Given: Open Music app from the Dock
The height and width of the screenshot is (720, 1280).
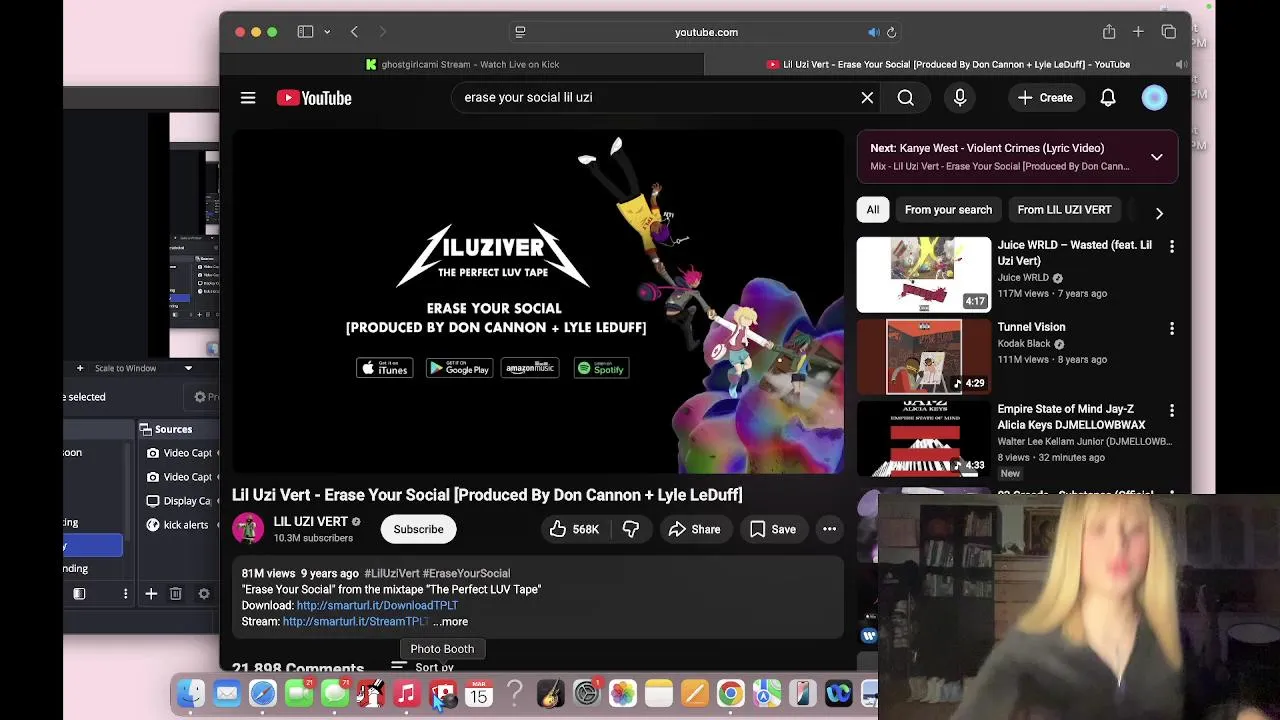Looking at the screenshot, I should tap(407, 693).
